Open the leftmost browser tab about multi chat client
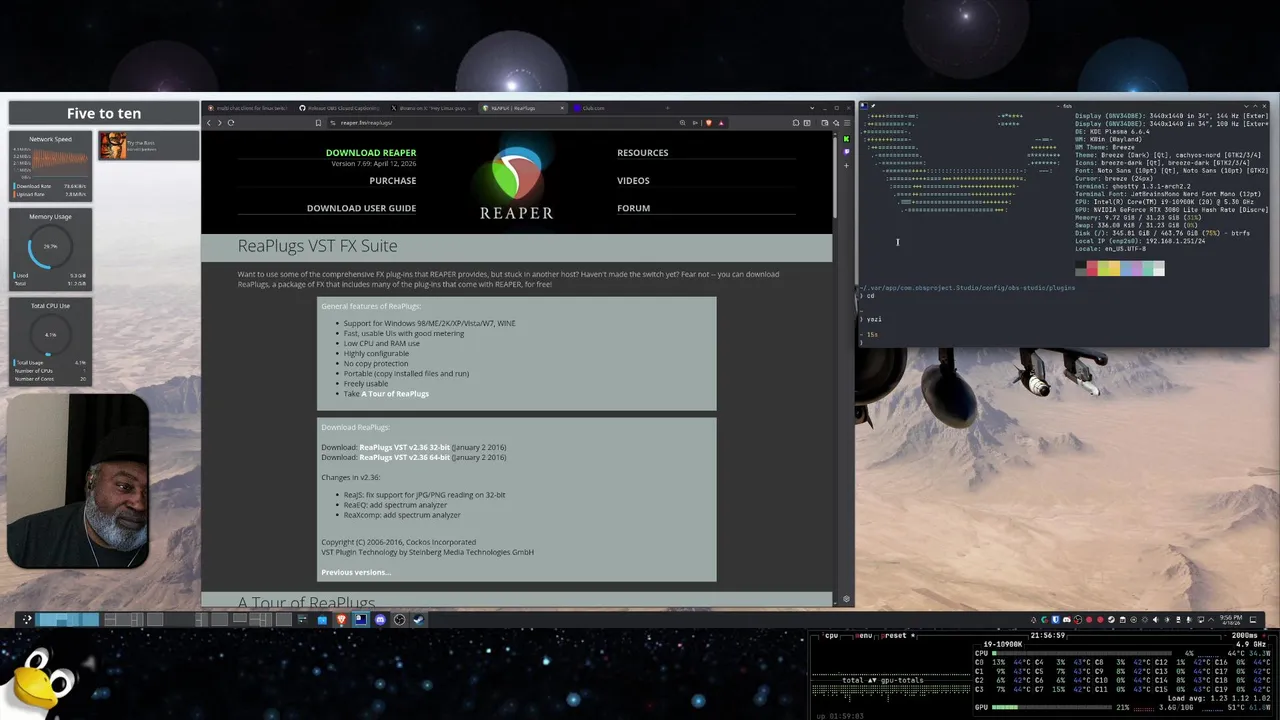This screenshot has width=1280, height=720. 247,108
